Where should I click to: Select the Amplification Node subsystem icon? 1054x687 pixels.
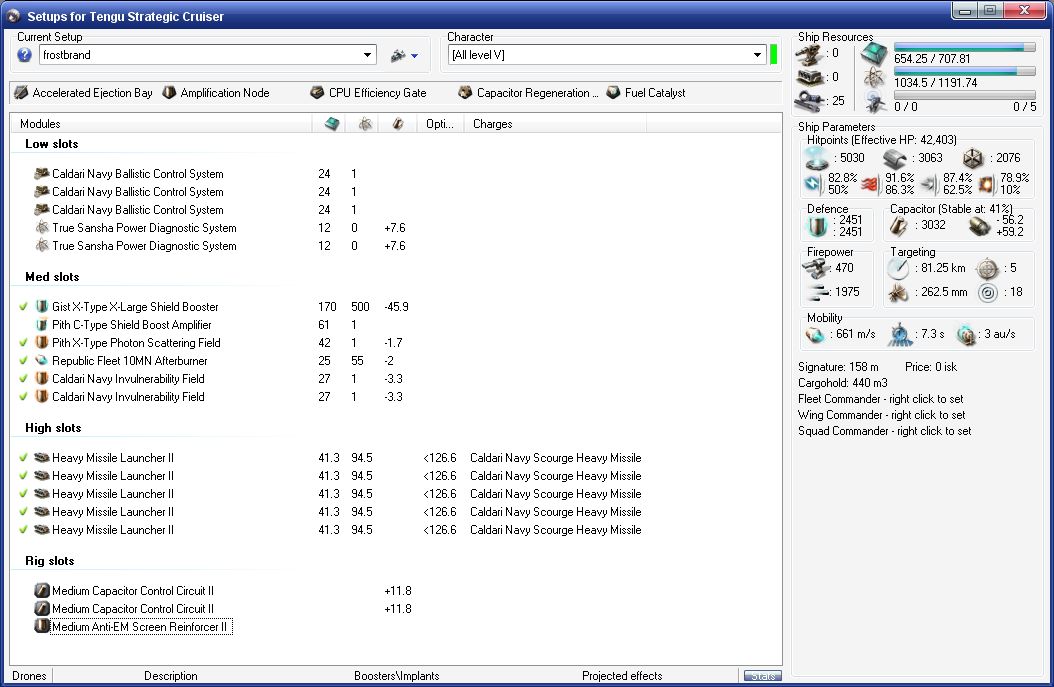(169, 93)
